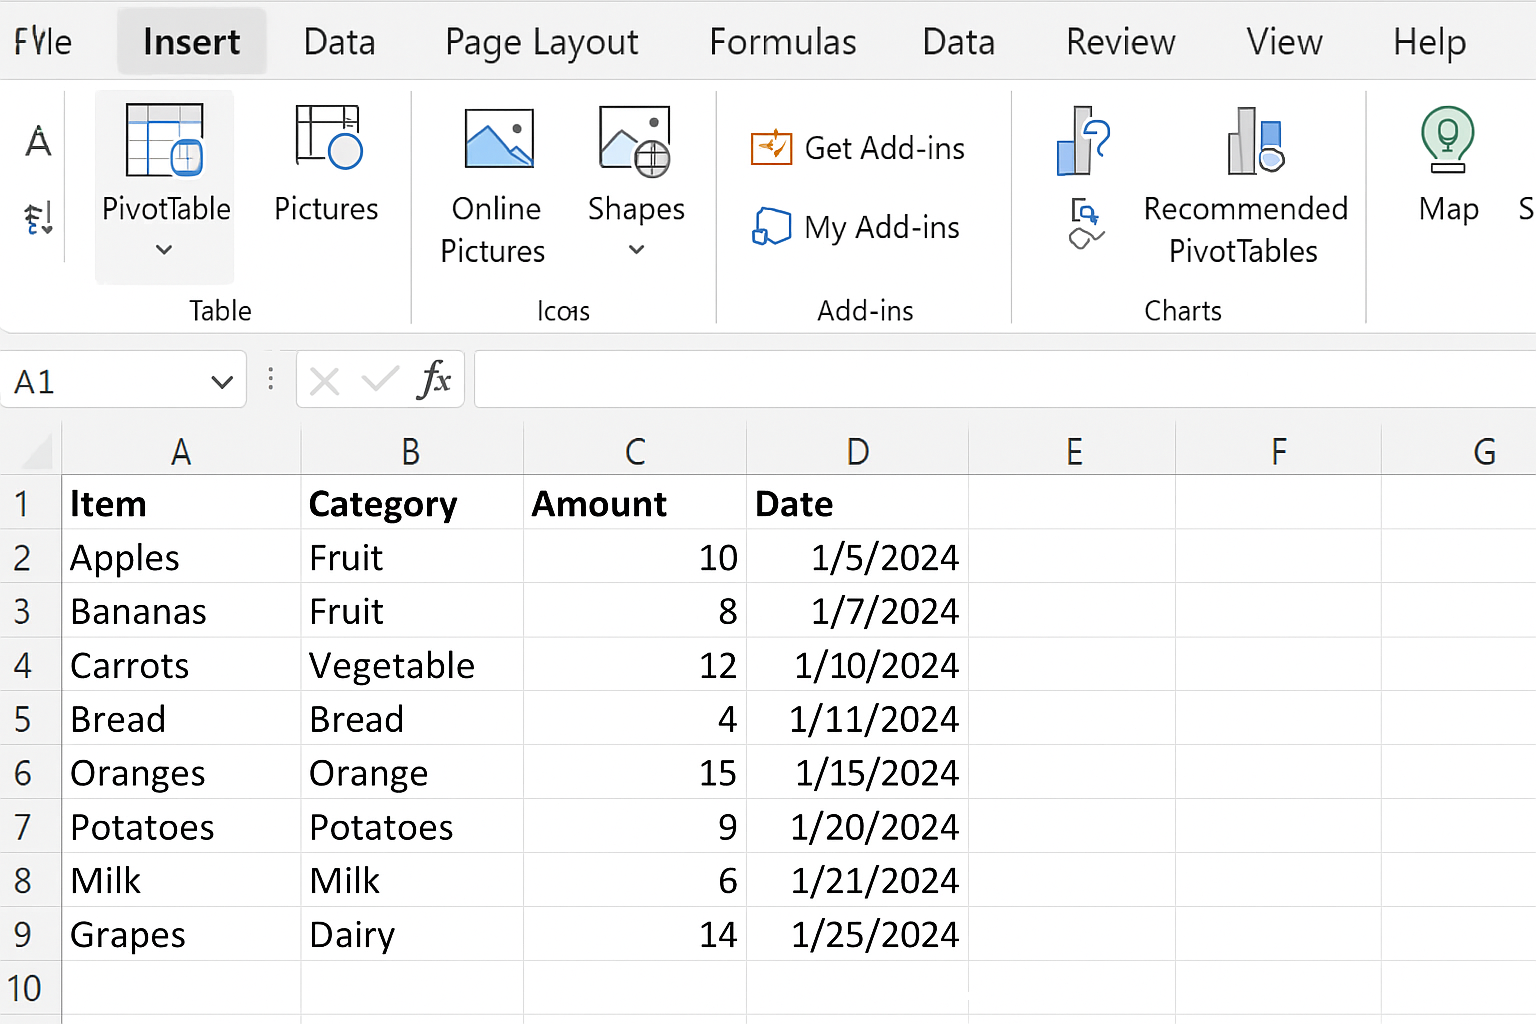This screenshot has height=1024, width=1536.
Task: Open the Recommended PivotTables chart icon
Action: (x=1255, y=140)
